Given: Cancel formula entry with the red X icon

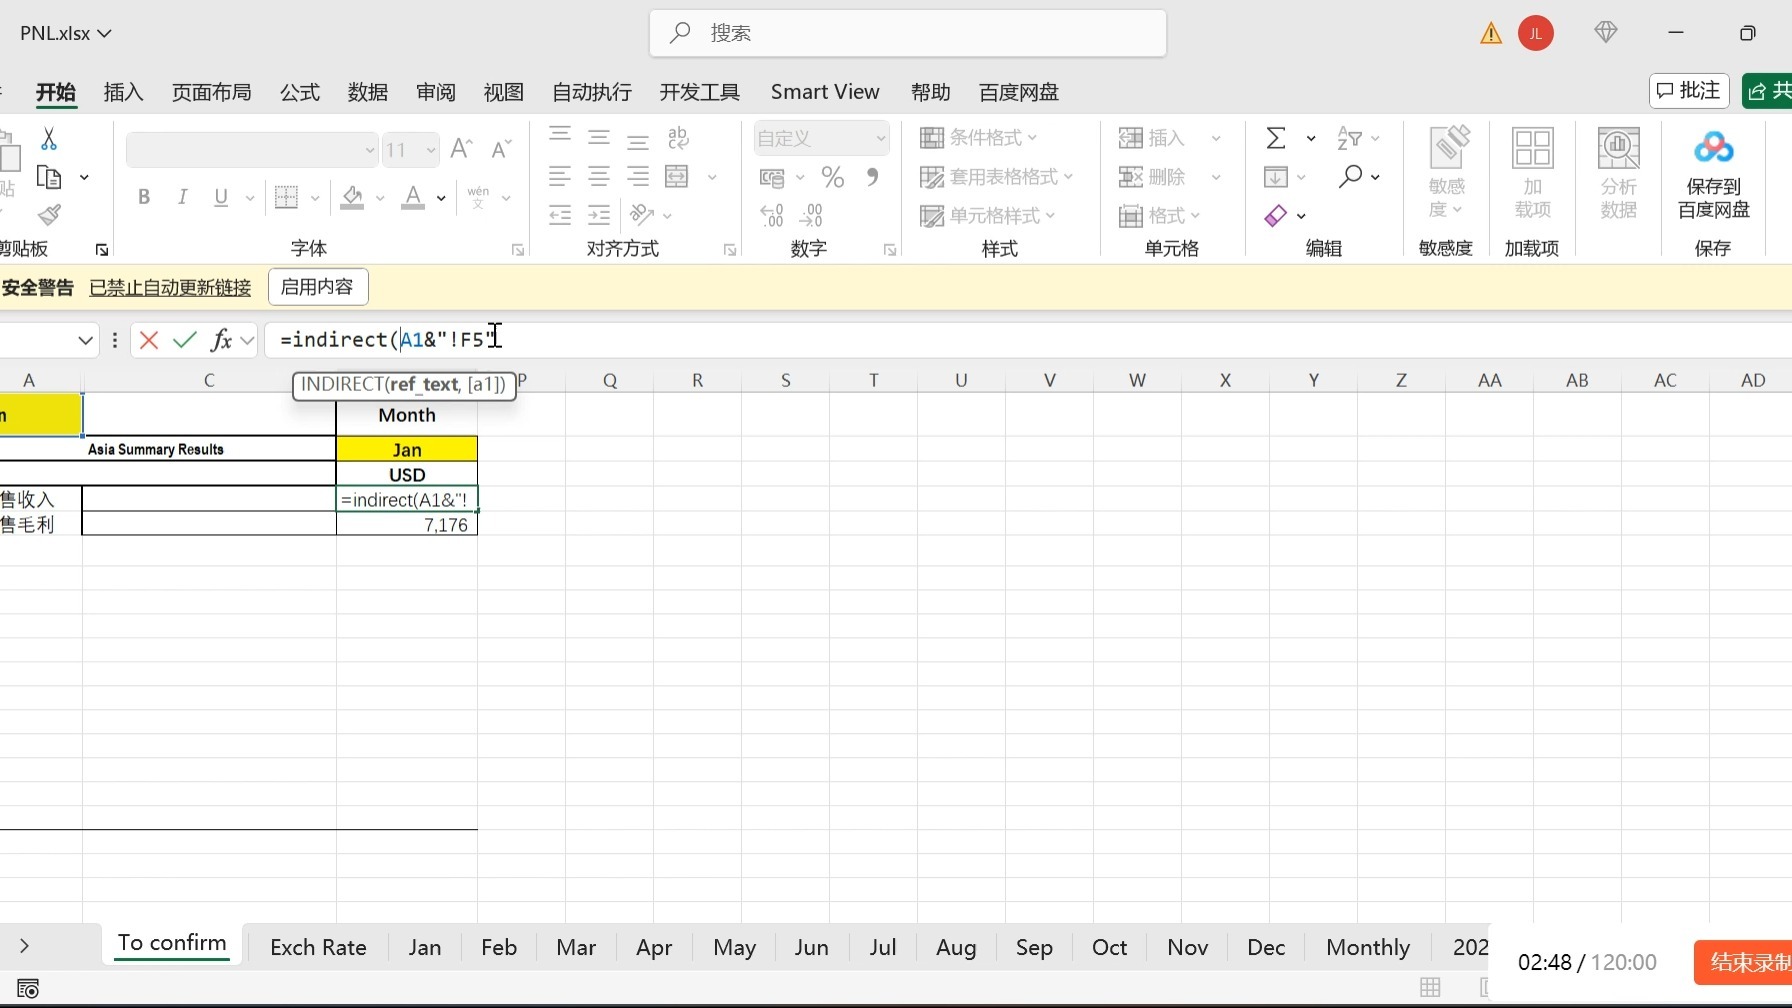Looking at the screenshot, I should click(148, 340).
